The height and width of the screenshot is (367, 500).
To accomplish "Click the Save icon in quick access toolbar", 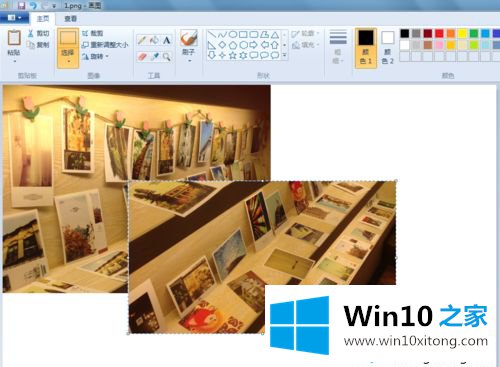I will (x=21, y=6).
